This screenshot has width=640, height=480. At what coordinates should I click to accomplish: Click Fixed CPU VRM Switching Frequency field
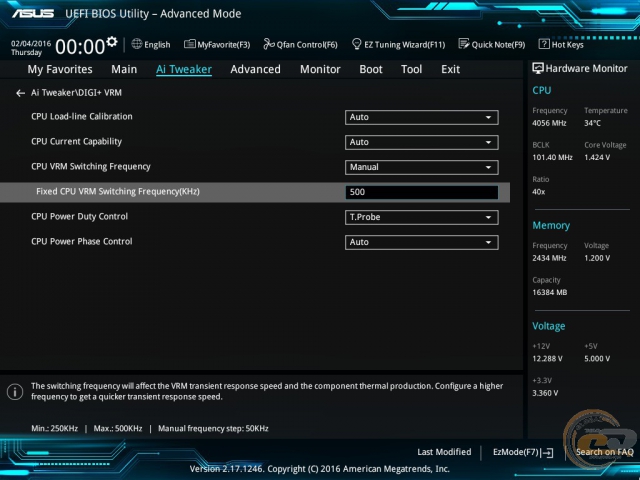click(x=422, y=192)
